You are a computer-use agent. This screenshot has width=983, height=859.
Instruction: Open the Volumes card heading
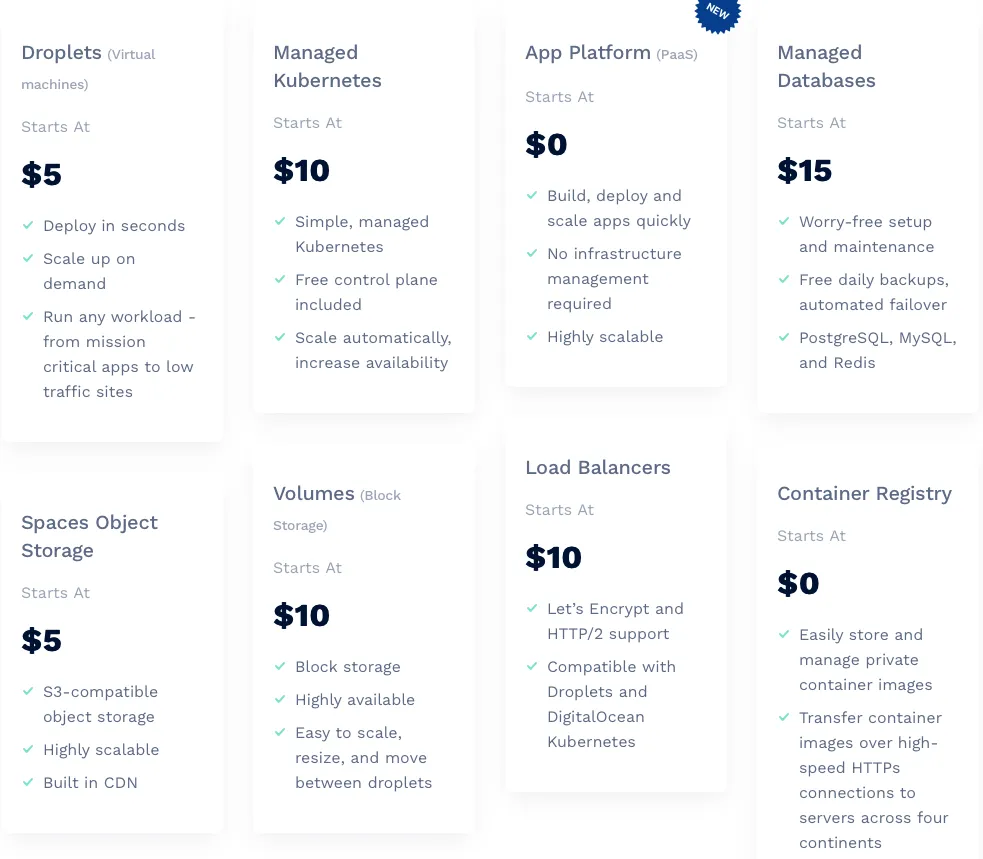[314, 494]
